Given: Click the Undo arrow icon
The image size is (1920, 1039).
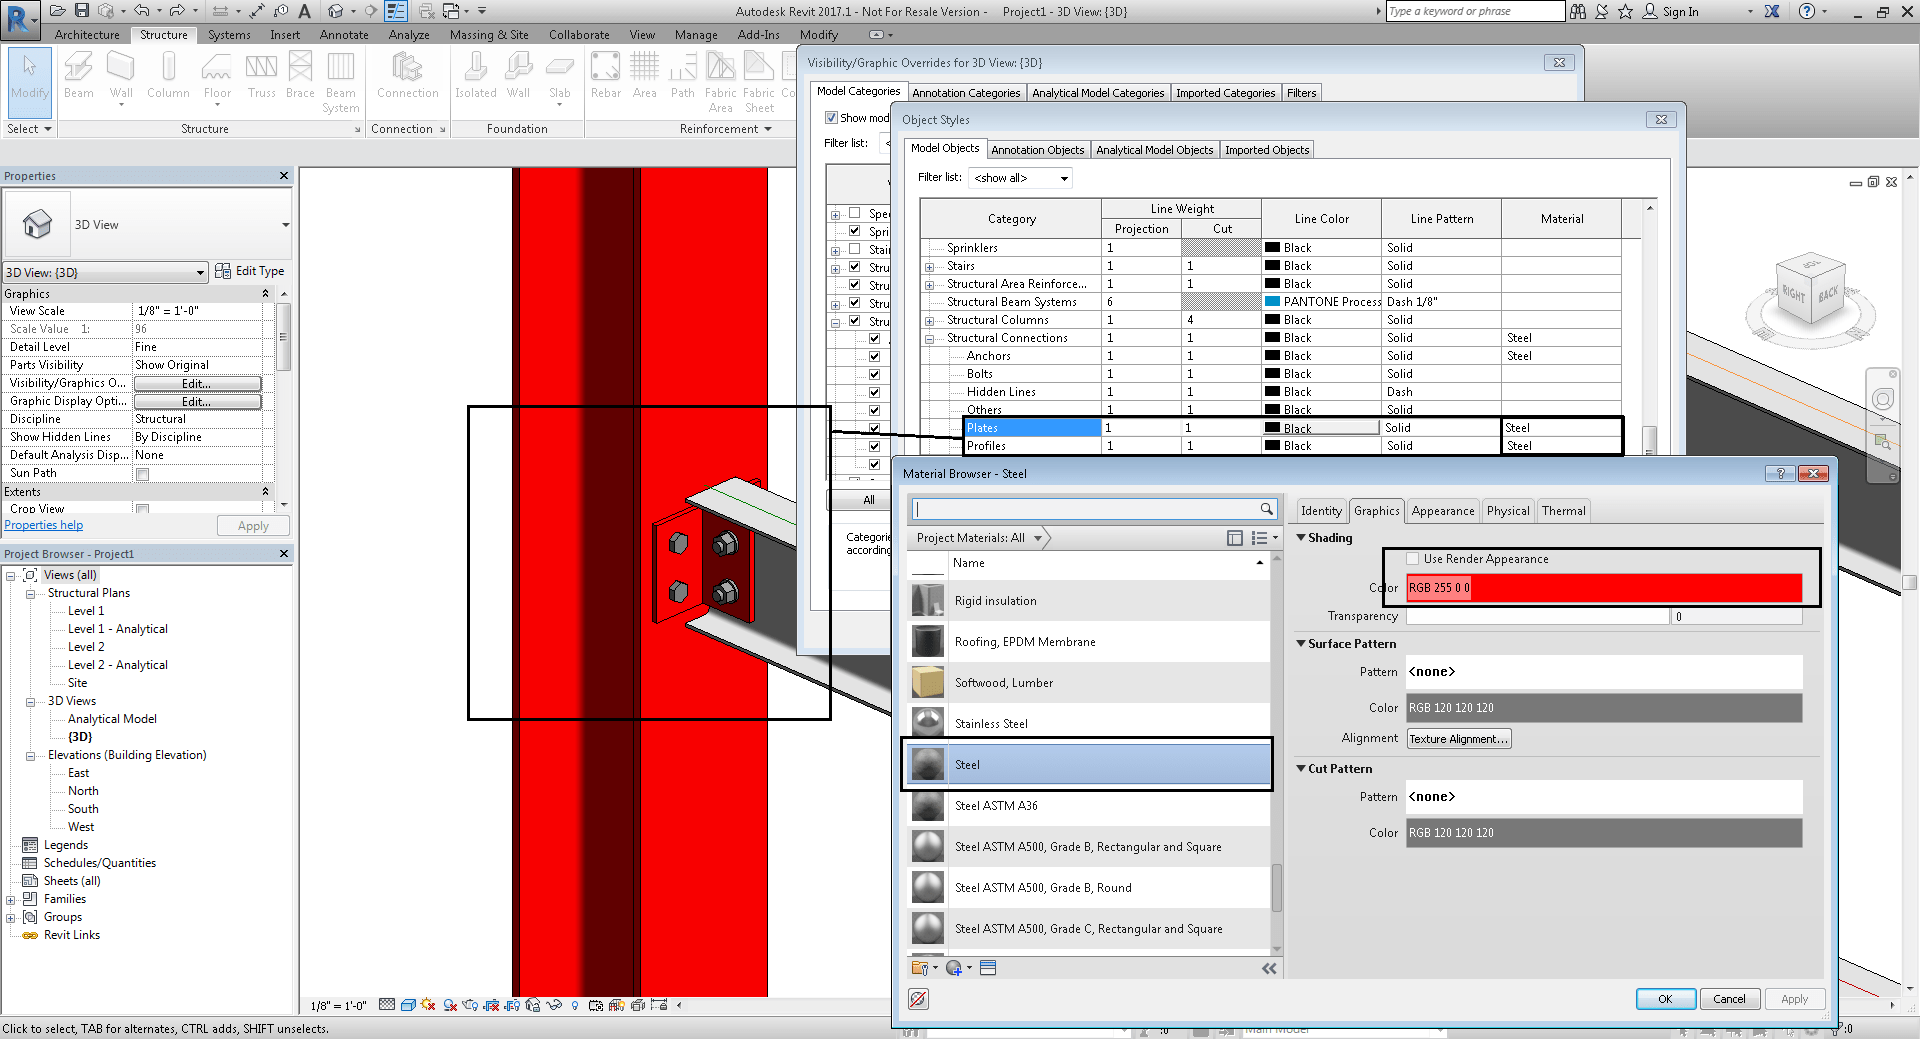Looking at the screenshot, I should click(x=142, y=11).
